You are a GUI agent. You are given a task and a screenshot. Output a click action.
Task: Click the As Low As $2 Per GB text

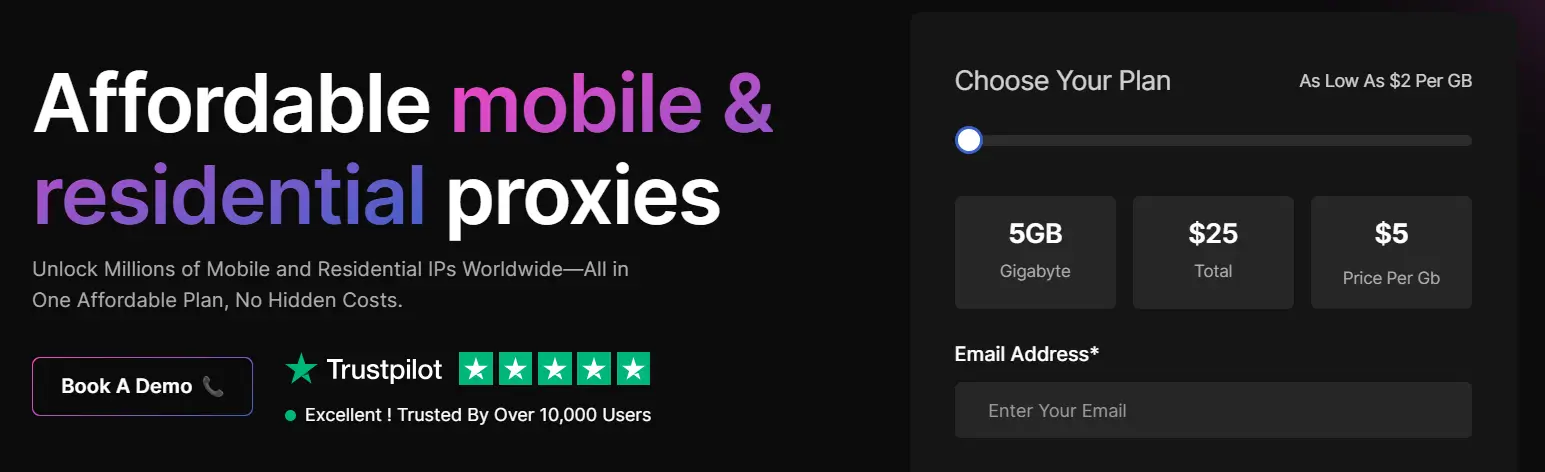(1385, 81)
